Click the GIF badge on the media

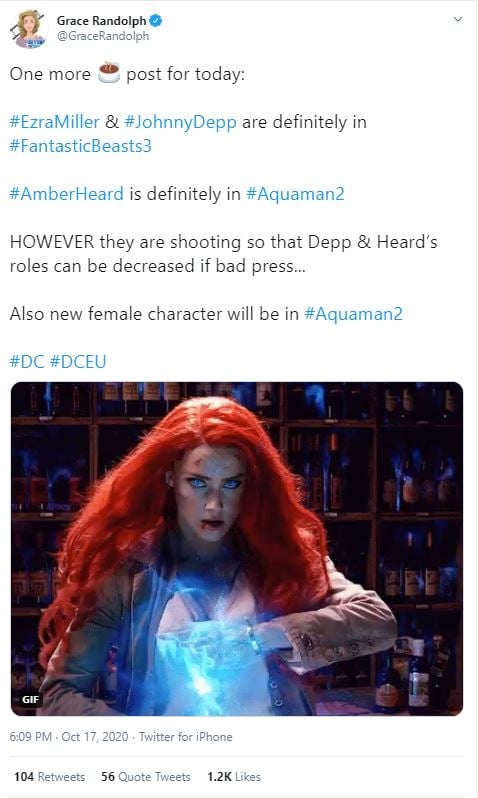pos(30,699)
